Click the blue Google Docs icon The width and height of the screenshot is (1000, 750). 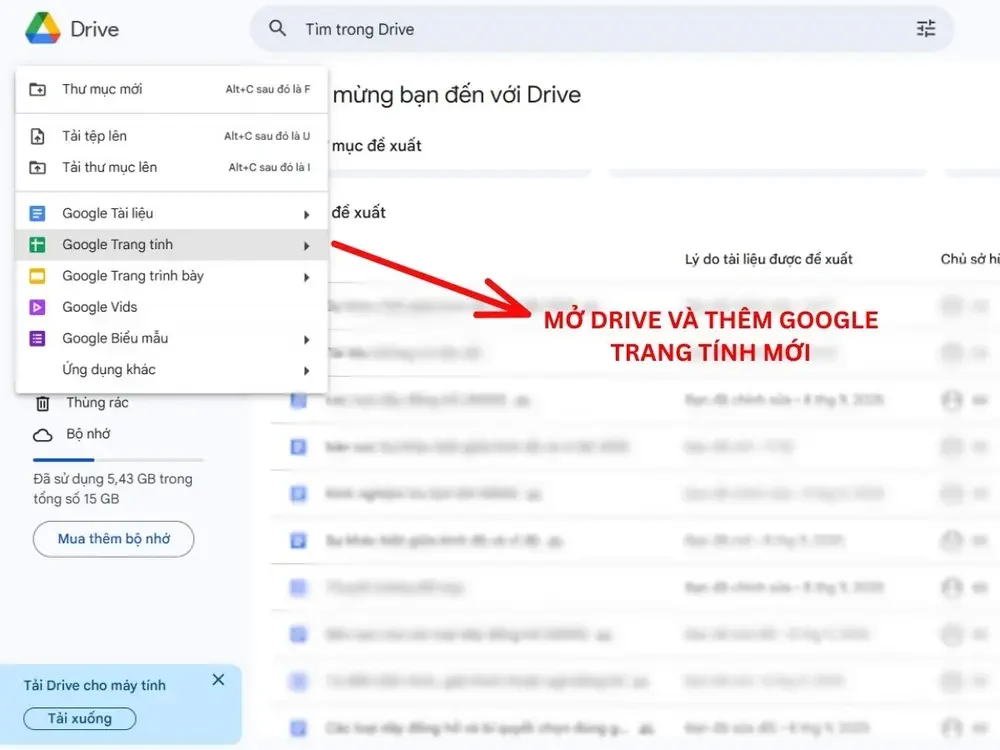[x=38, y=214]
